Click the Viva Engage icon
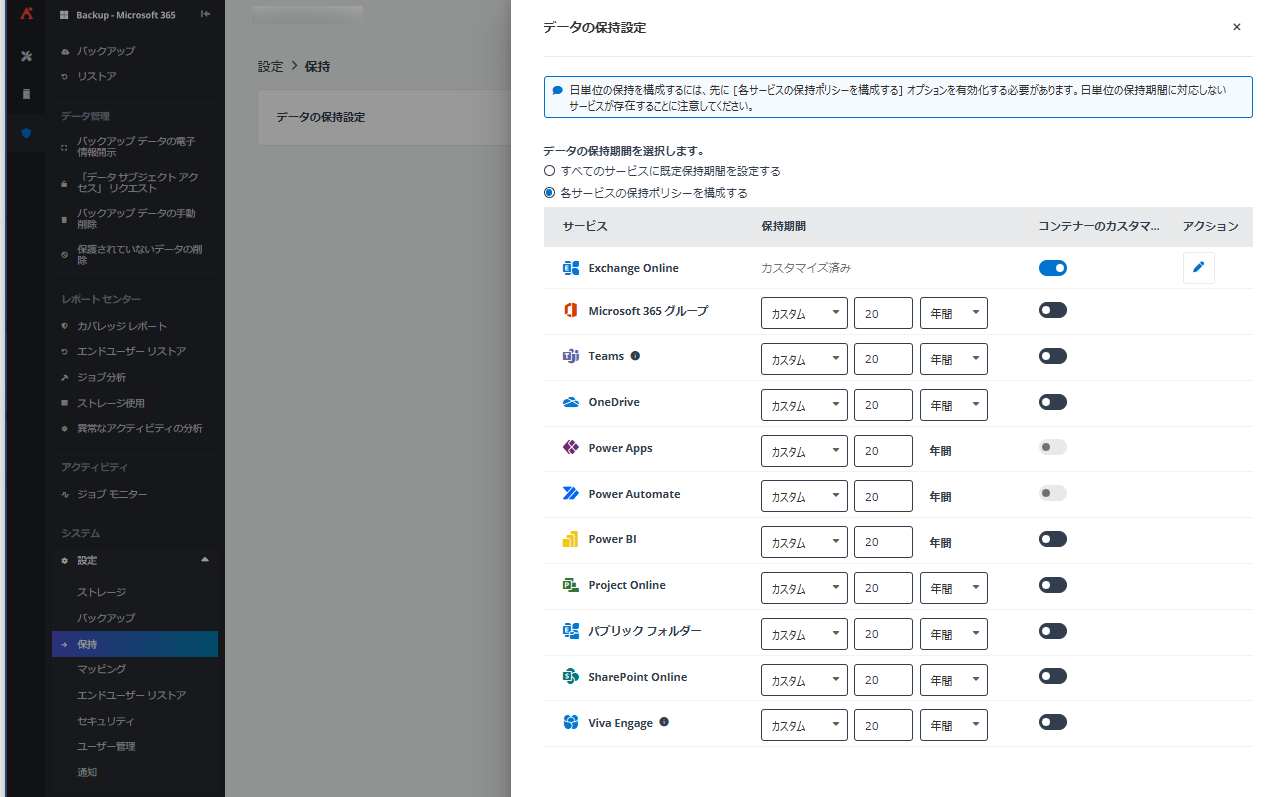Screen dimensions: 1266x797 [x=571, y=722]
